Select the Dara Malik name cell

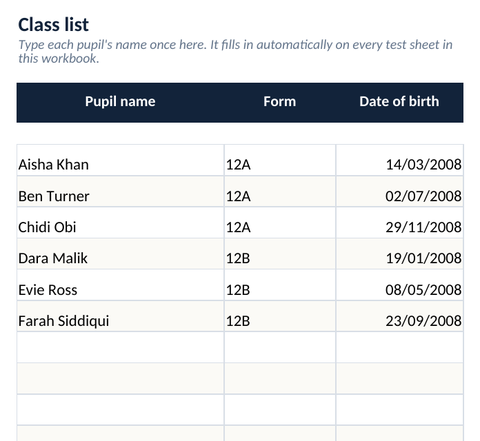pos(120,254)
